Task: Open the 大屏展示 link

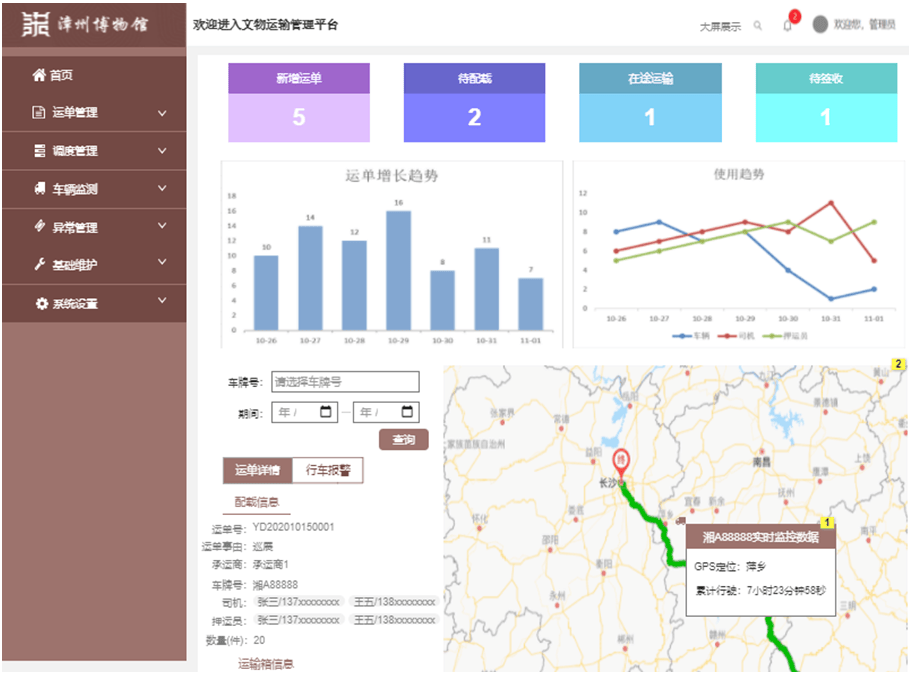Action: click(720, 27)
